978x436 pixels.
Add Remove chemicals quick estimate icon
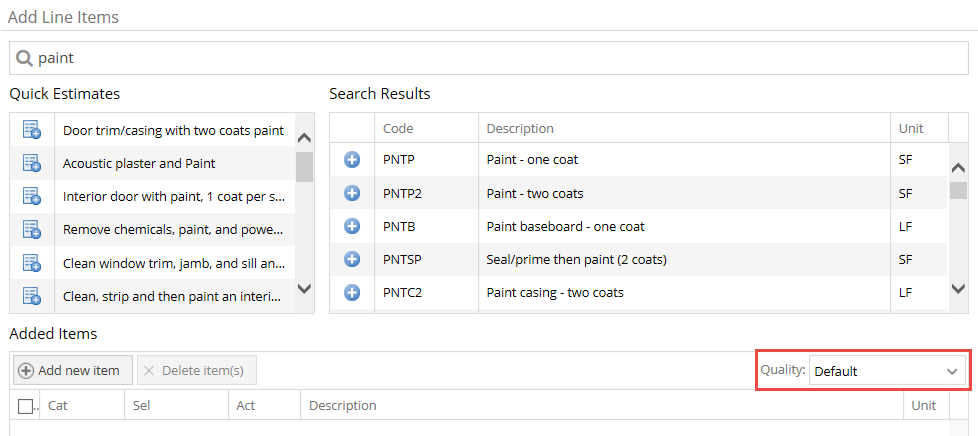[x=32, y=229]
